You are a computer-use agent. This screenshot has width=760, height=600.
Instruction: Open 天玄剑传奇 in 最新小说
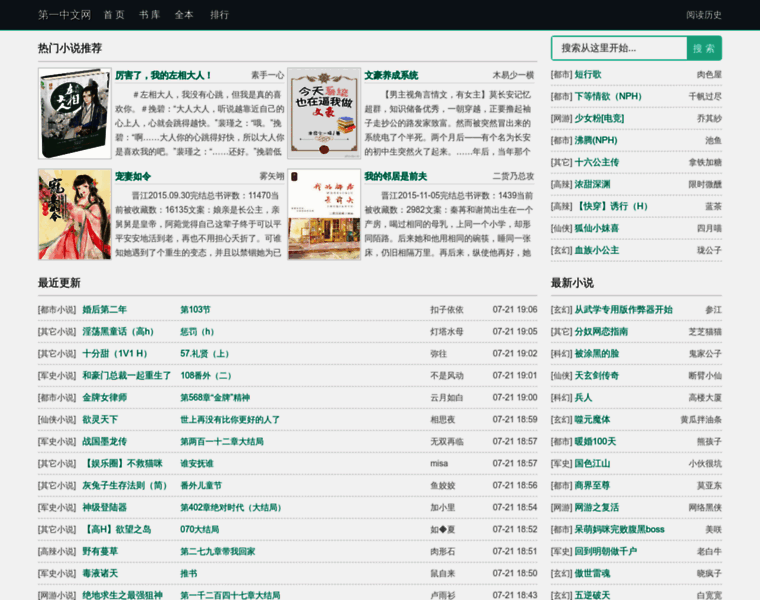[597, 376]
